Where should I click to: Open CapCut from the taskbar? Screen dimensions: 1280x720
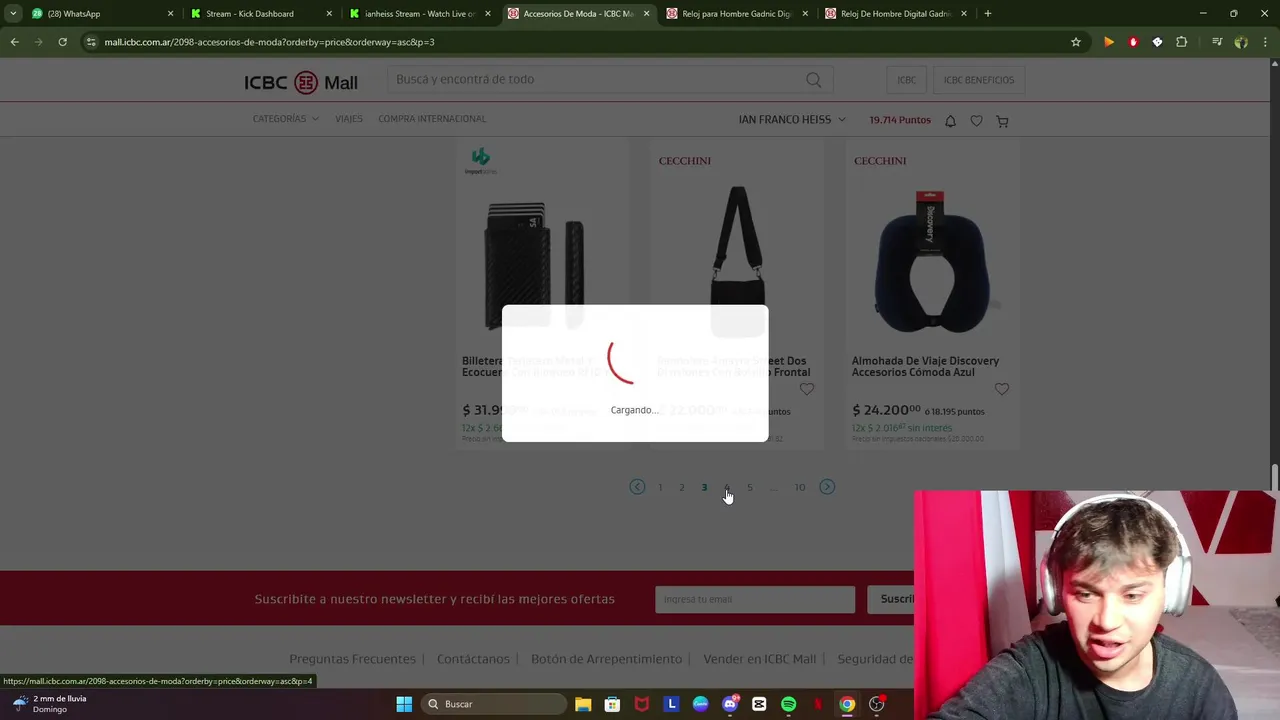[x=759, y=704]
